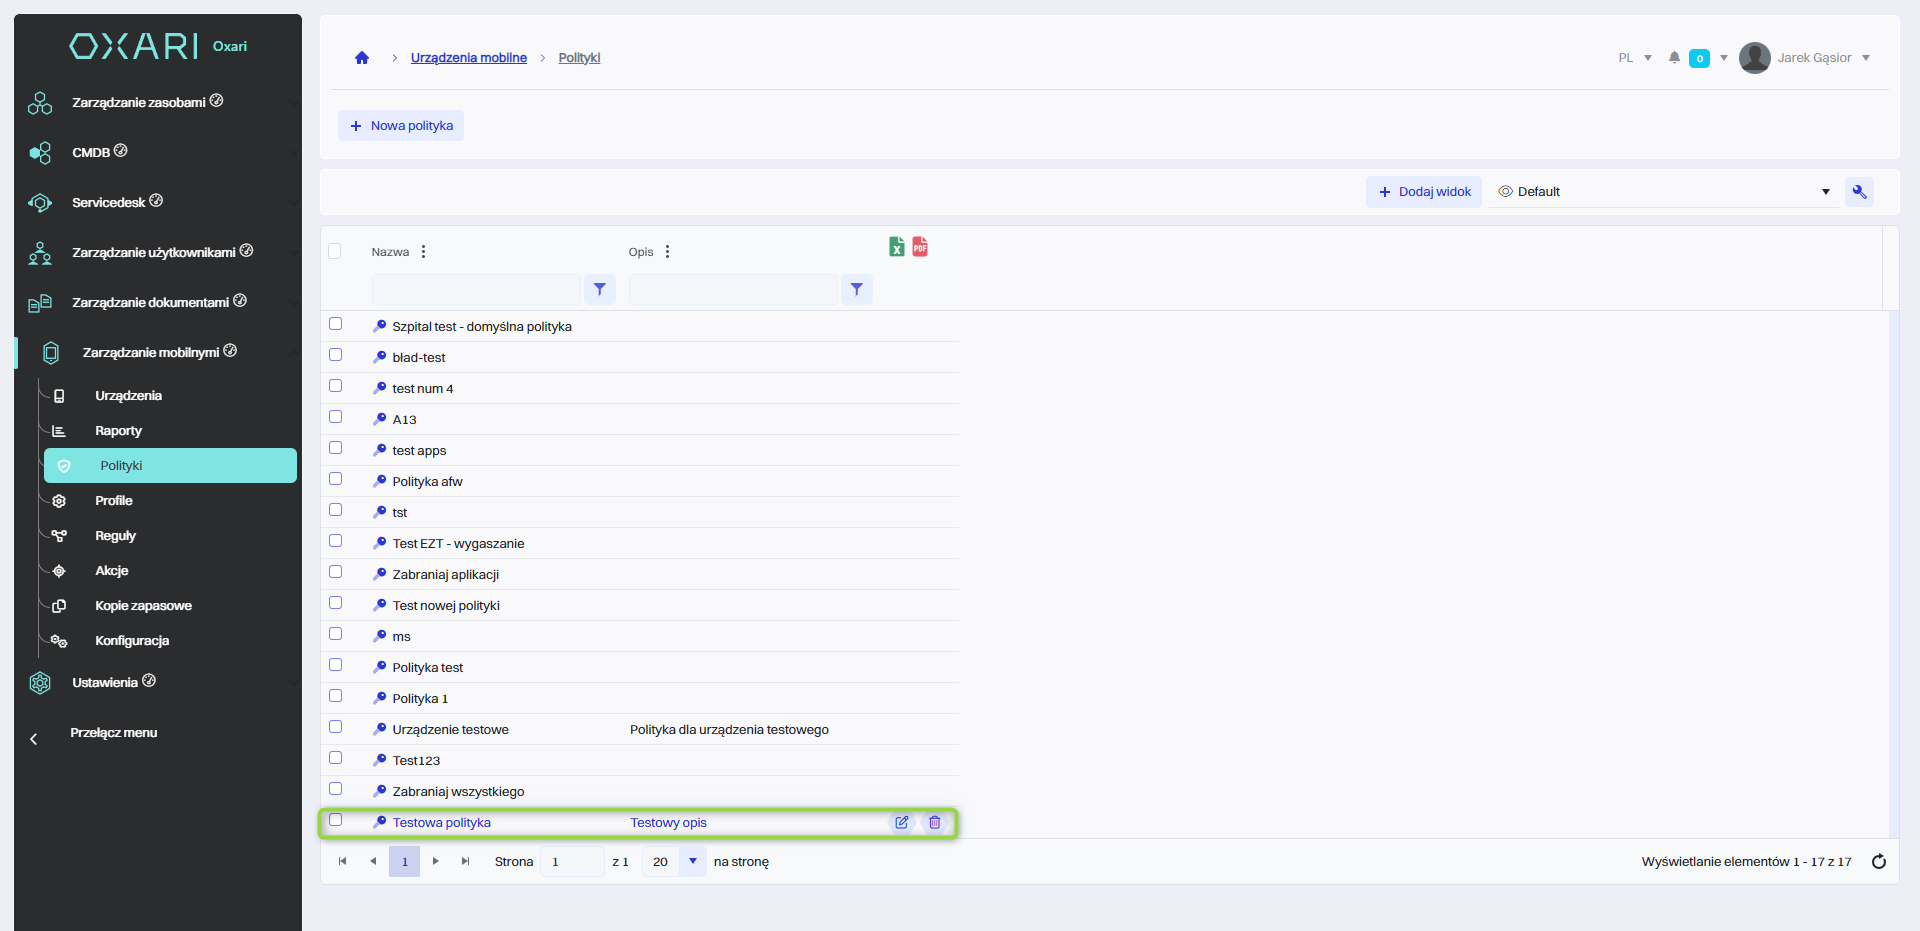
Task: Toggle the select-all checkbox in header
Action: (x=335, y=251)
